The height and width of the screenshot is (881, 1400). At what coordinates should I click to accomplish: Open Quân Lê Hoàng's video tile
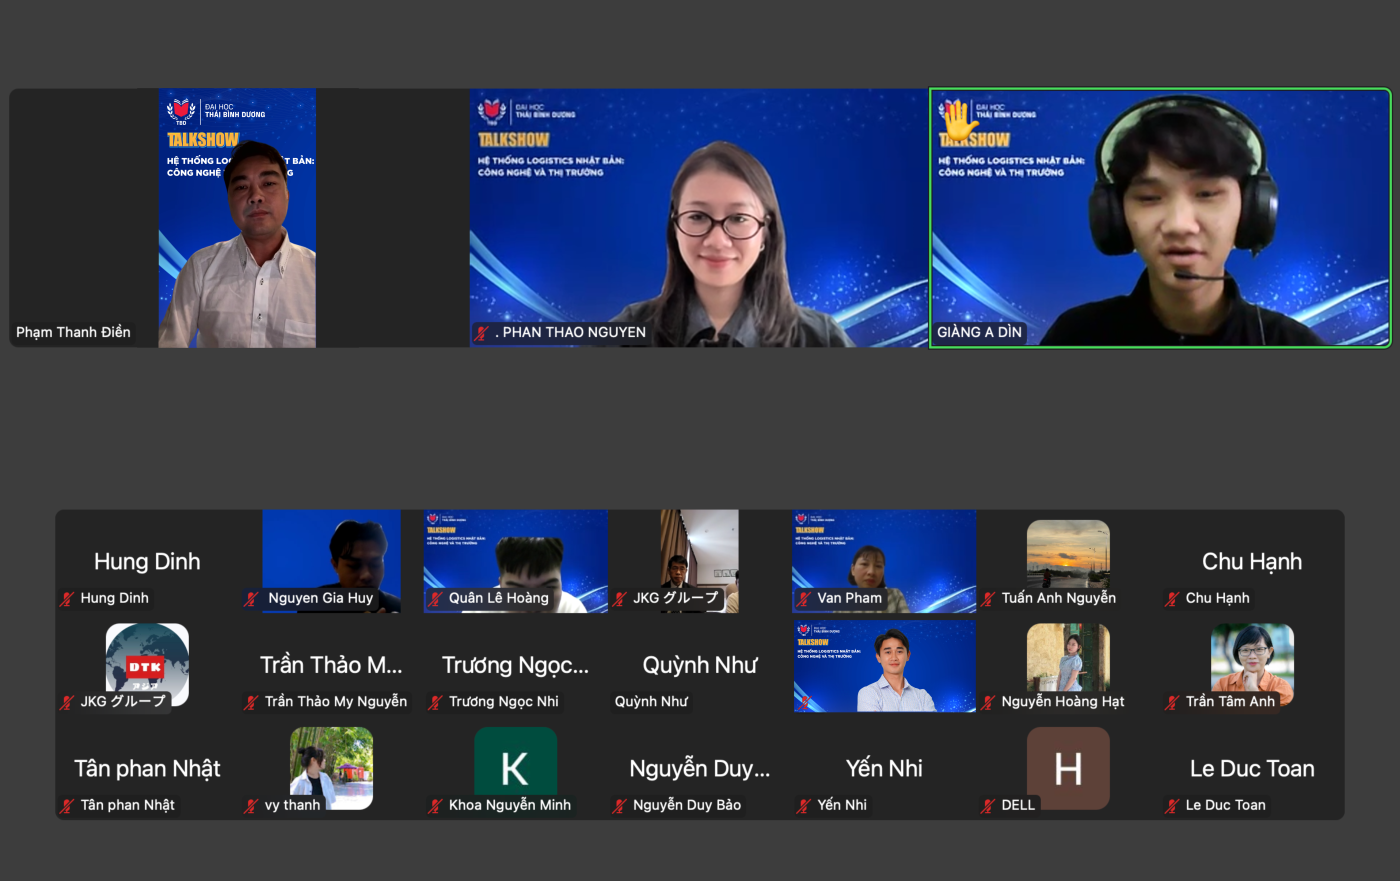(515, 555)
